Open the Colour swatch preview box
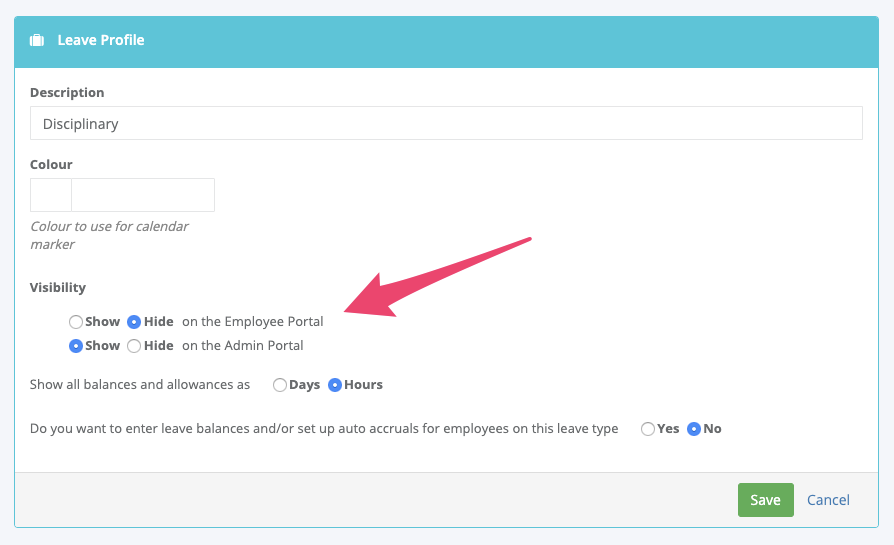Screen dimensions: 894x545 coord(51,195)
